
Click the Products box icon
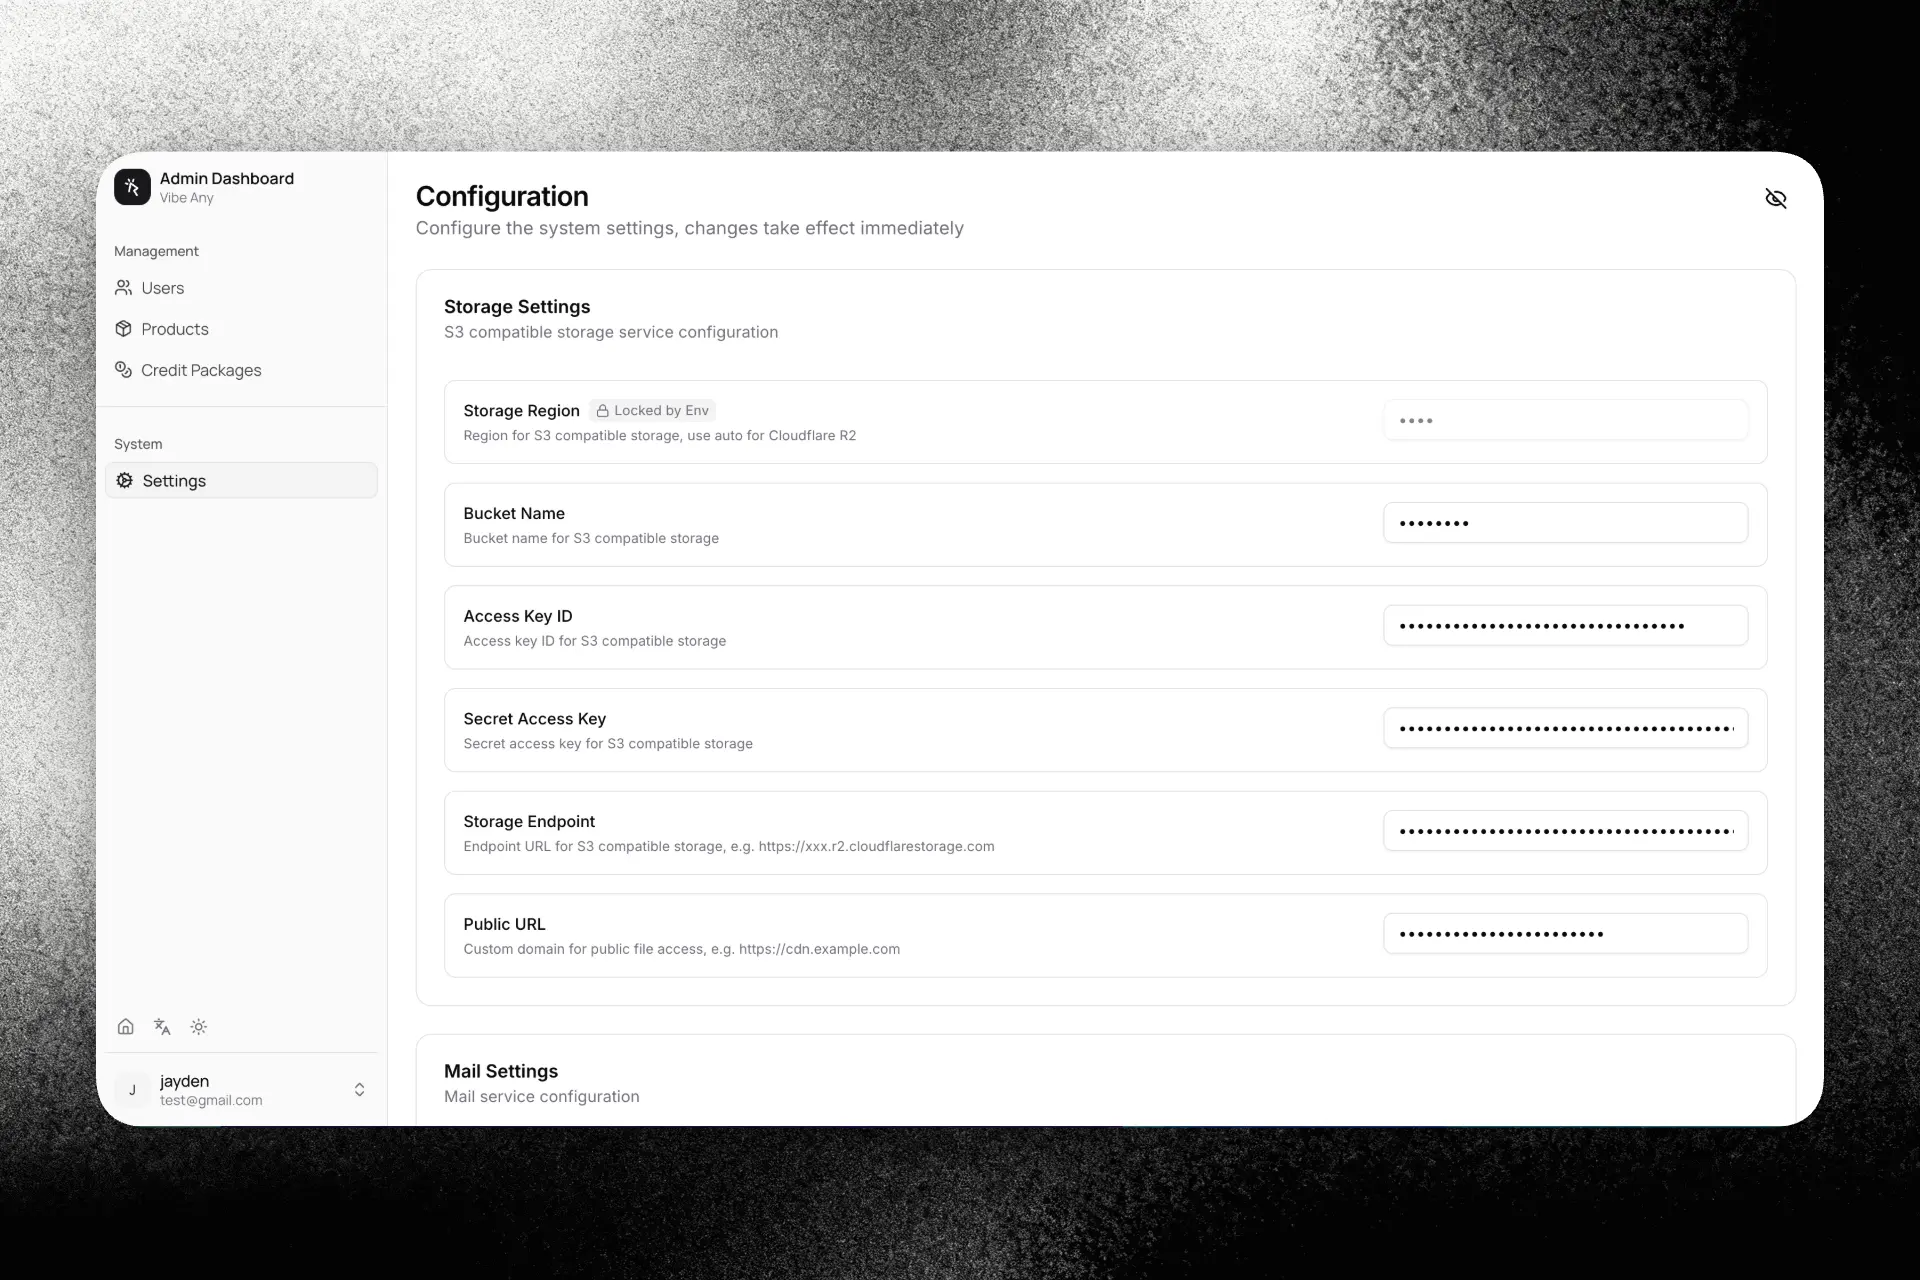(124, 329)
